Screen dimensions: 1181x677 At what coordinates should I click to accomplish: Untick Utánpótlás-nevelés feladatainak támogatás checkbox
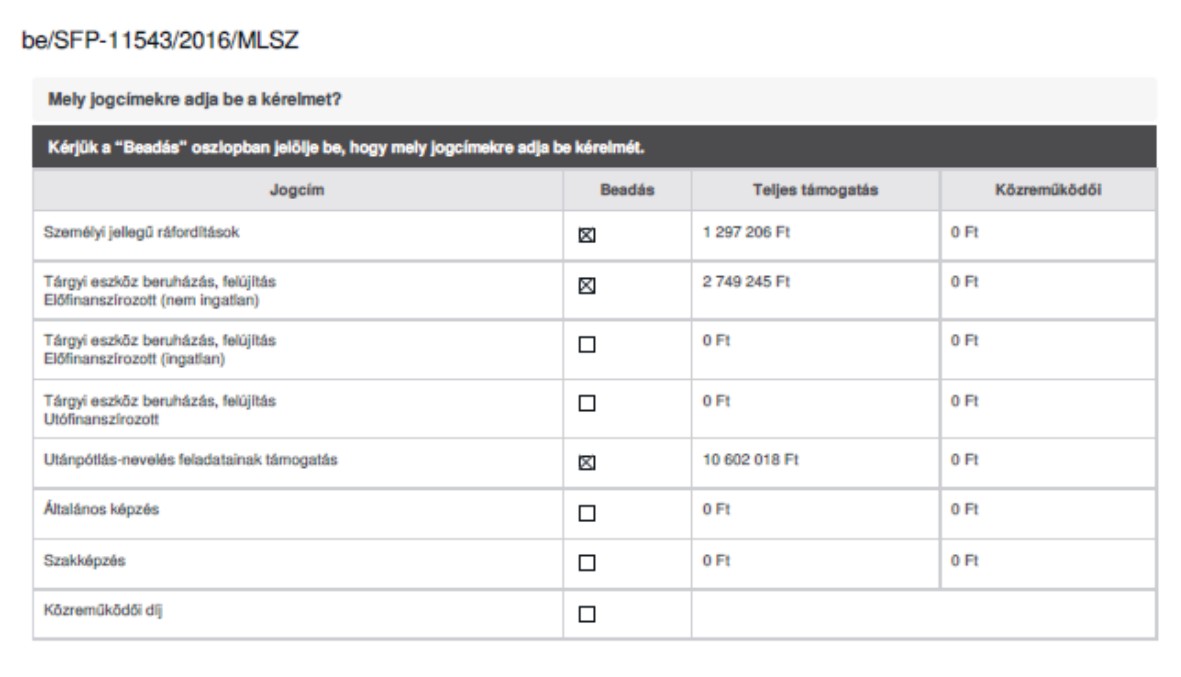tap(587, 462)
